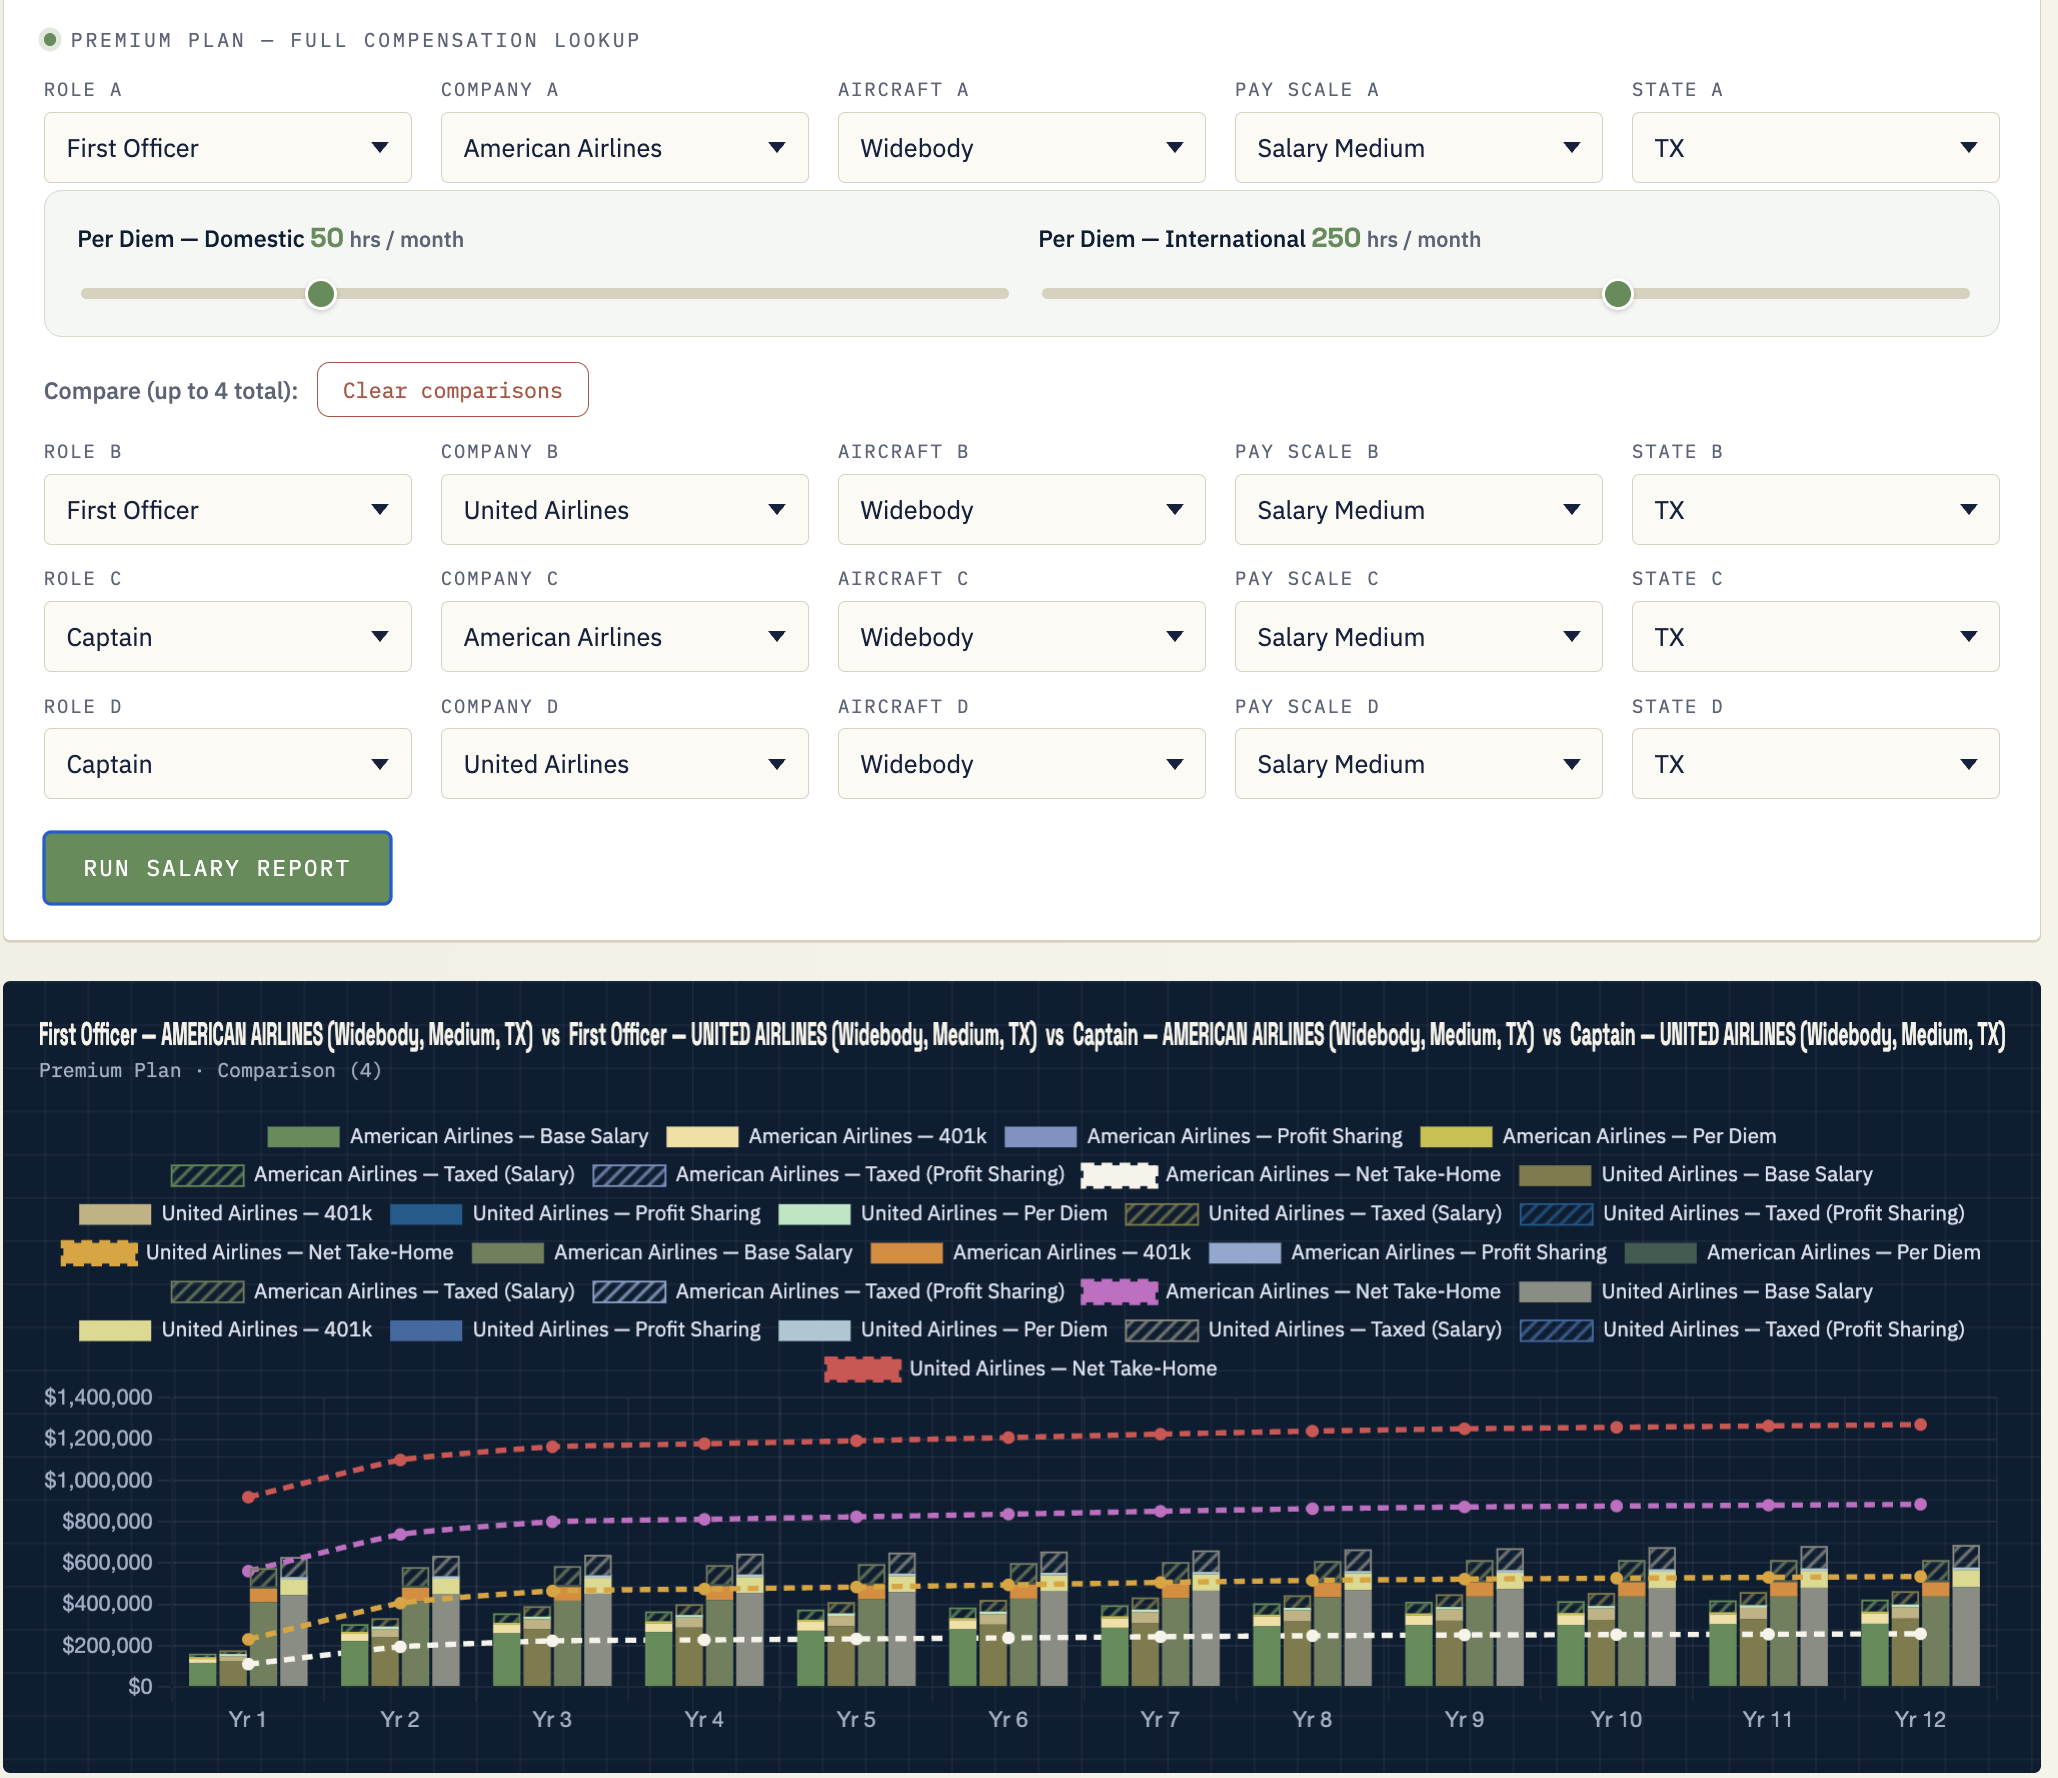Expand the Company C dropdown
The height and width of the screenshot is (1778, 2058).
coord(625,637)
